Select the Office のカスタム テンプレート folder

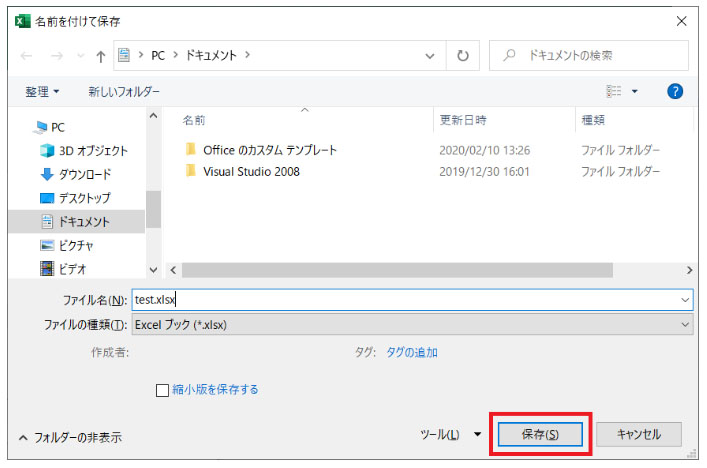click(x=261, y=150)
